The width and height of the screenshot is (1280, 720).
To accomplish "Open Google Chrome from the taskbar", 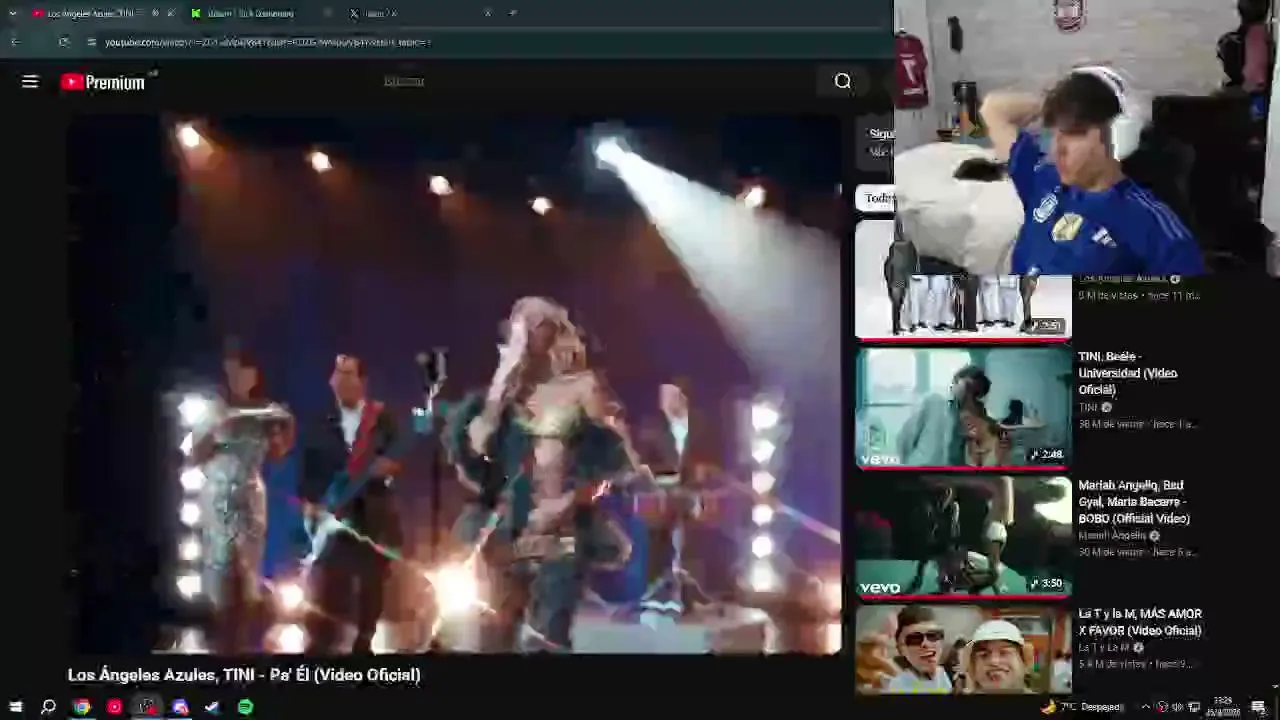I will pyautogui.click(x=82, y=707).
